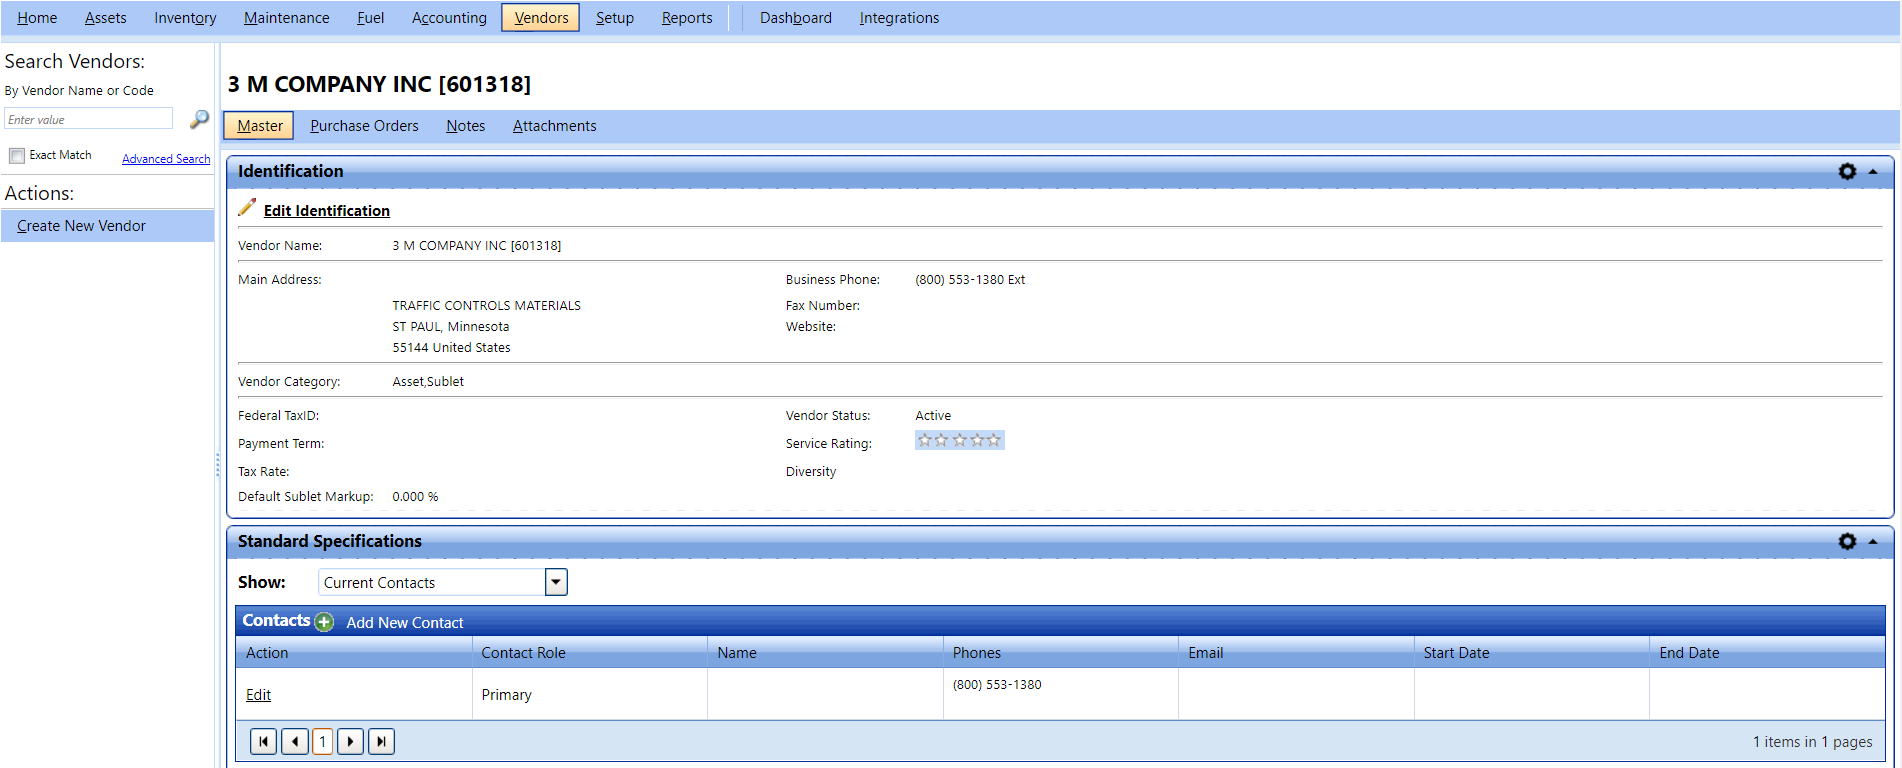Sort by Name column header
1902x768 pixels.
tap(736, 652)
